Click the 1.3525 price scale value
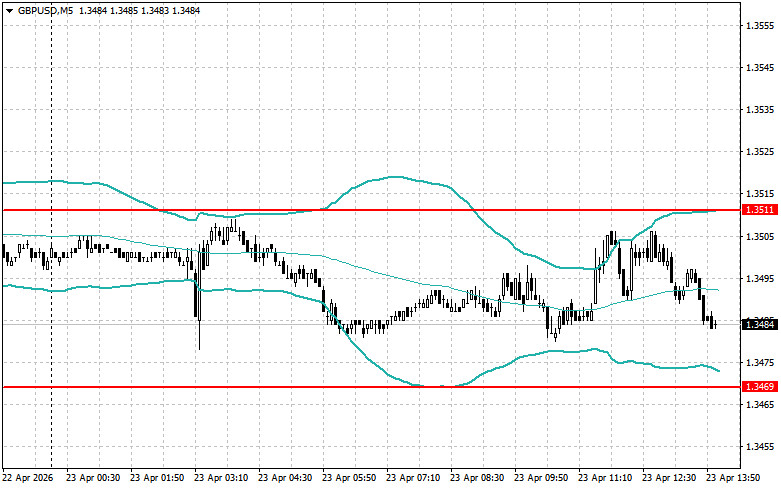 point(760,151)
